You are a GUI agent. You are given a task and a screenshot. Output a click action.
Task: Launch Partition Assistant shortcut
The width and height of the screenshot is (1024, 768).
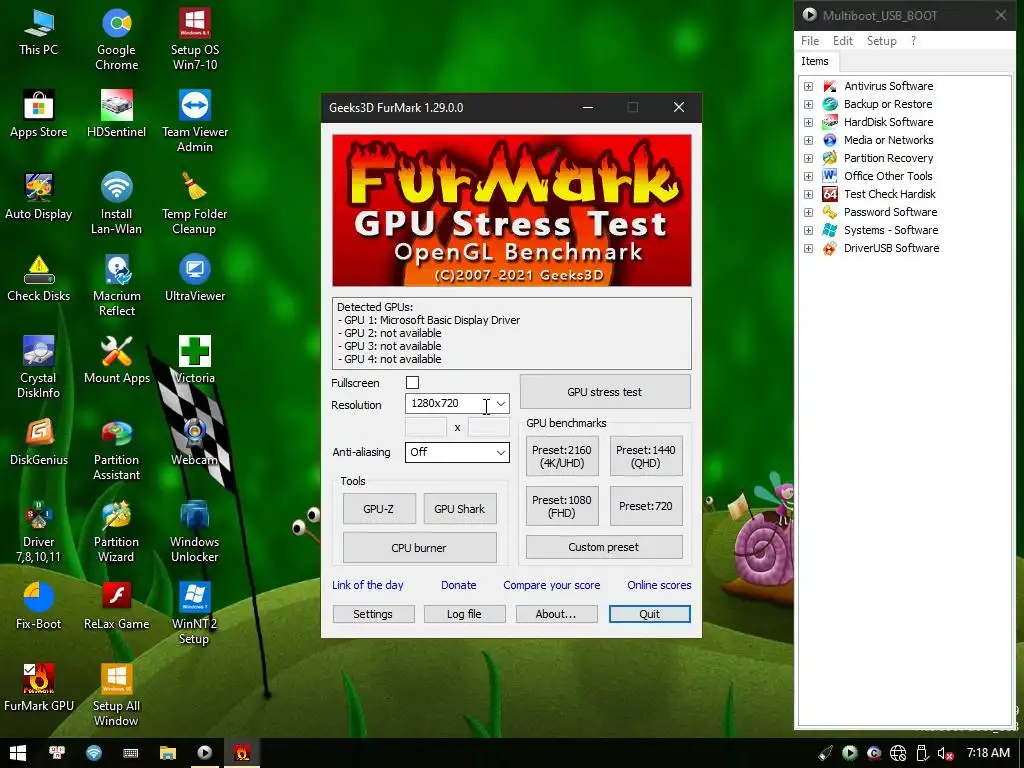(x=116, y=449)
